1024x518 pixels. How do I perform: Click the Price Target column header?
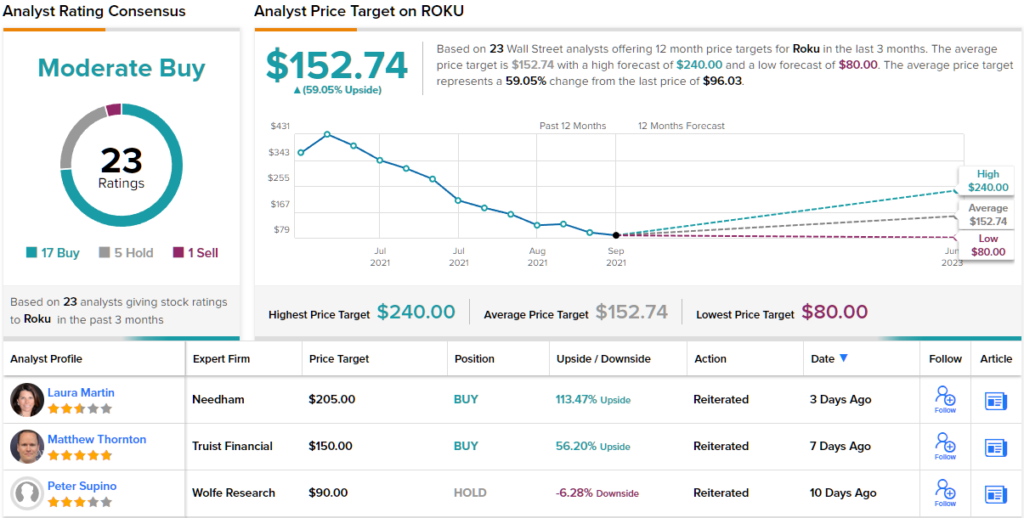tap(339, 359)
